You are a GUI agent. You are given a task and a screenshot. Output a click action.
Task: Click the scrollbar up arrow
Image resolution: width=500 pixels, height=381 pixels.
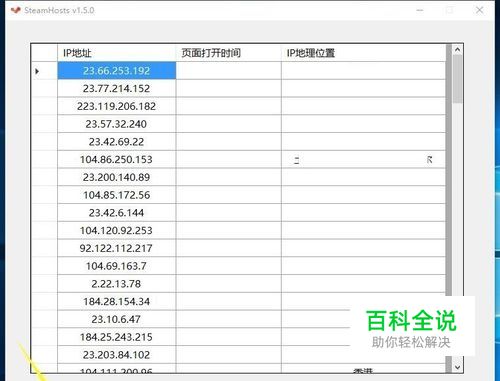point(457,50)
